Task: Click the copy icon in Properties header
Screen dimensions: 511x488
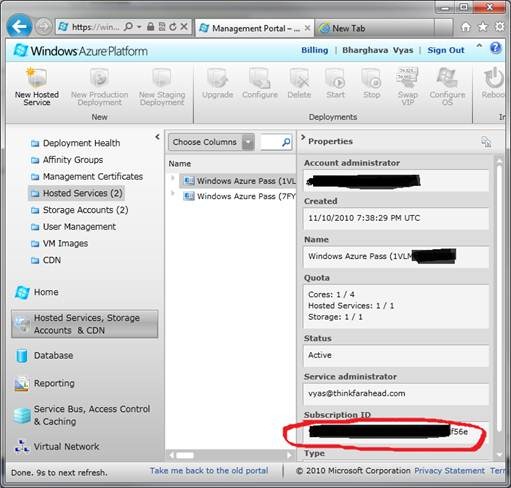Action: coord(486,142)
